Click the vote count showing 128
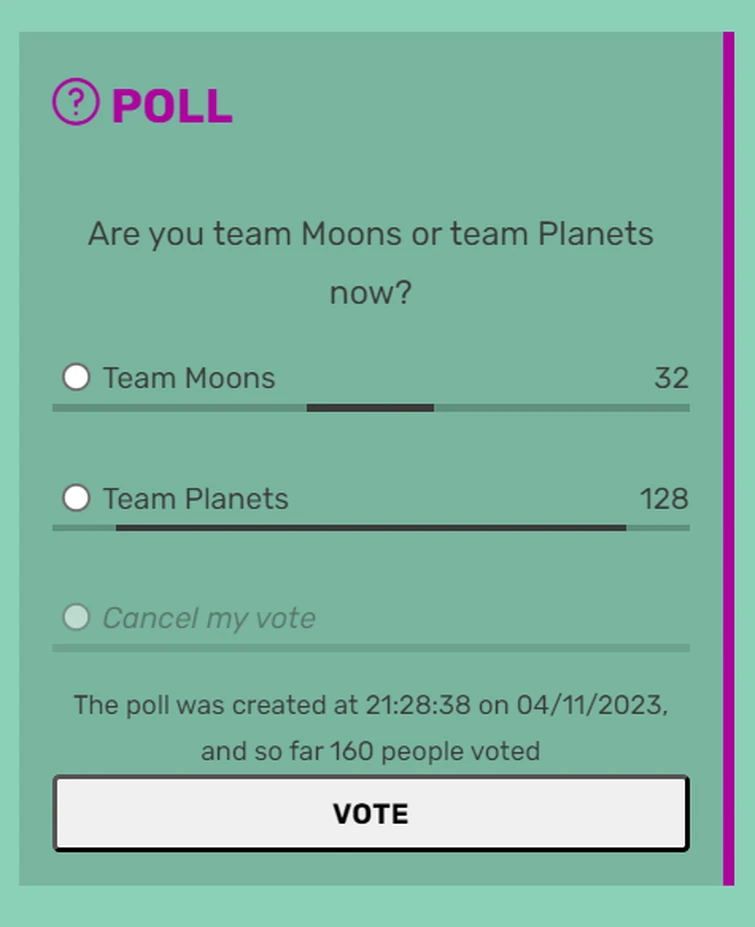The height and width of the screenshot is (927, 755). (x=662, y=499)
